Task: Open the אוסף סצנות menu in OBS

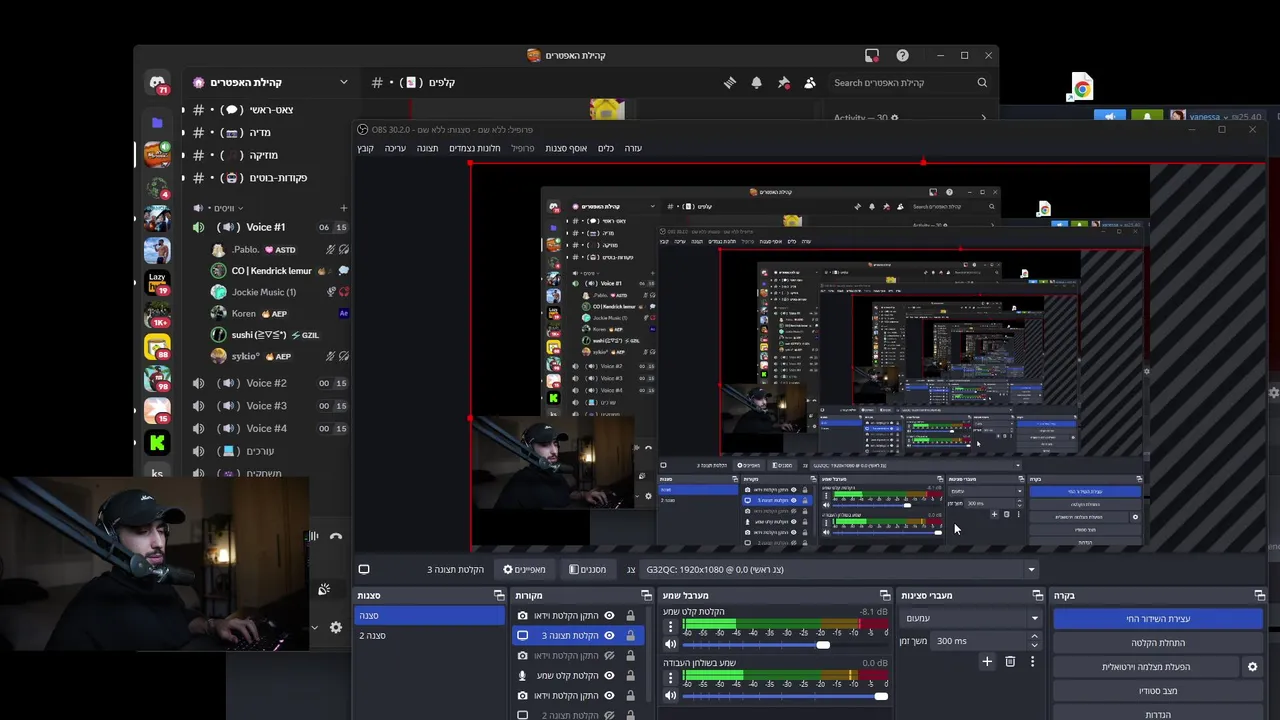Action: coord(566,148)
